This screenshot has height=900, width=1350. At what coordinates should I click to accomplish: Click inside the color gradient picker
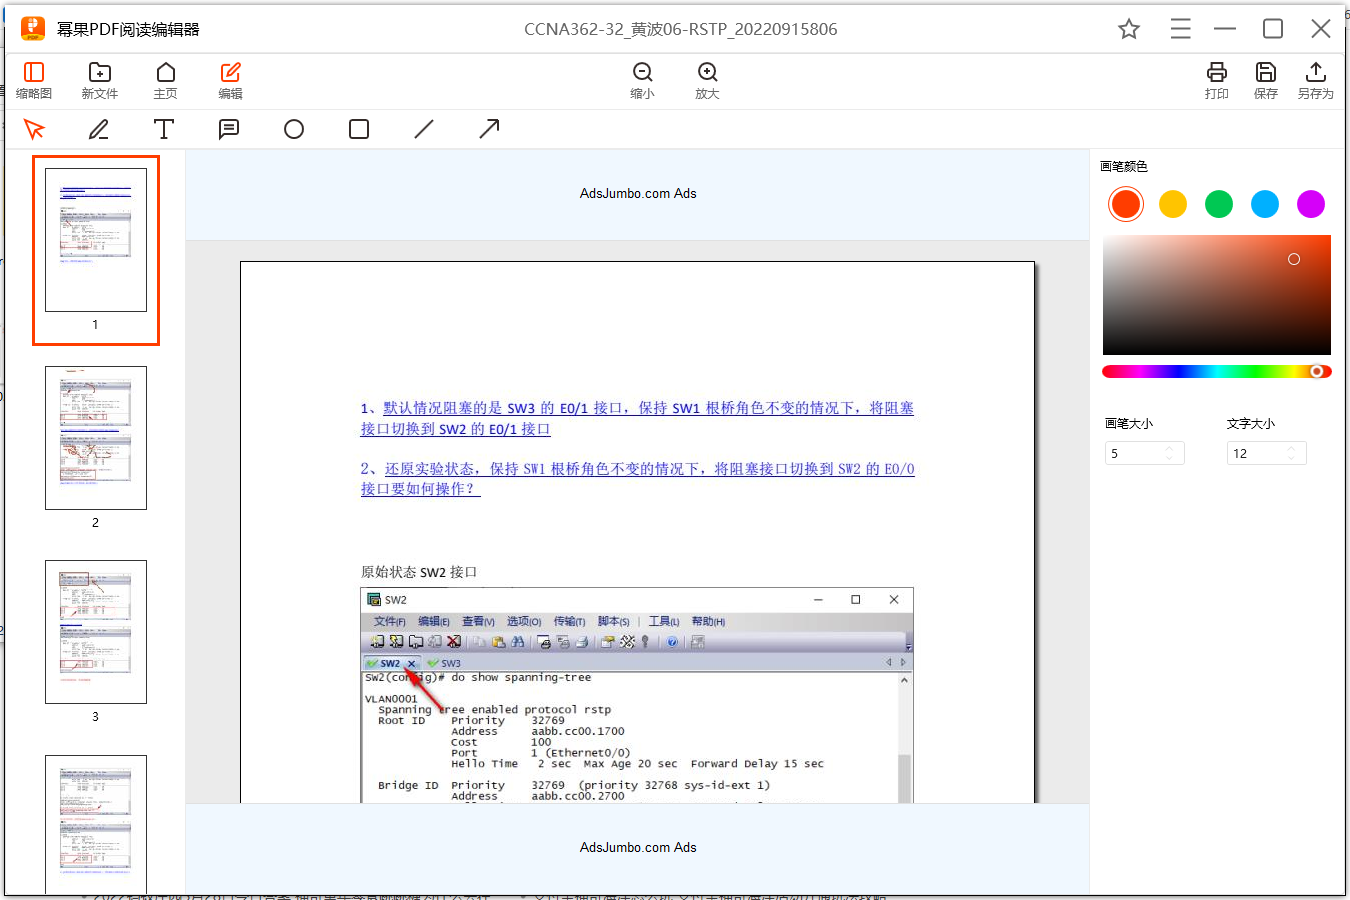tap(1217, 295)
